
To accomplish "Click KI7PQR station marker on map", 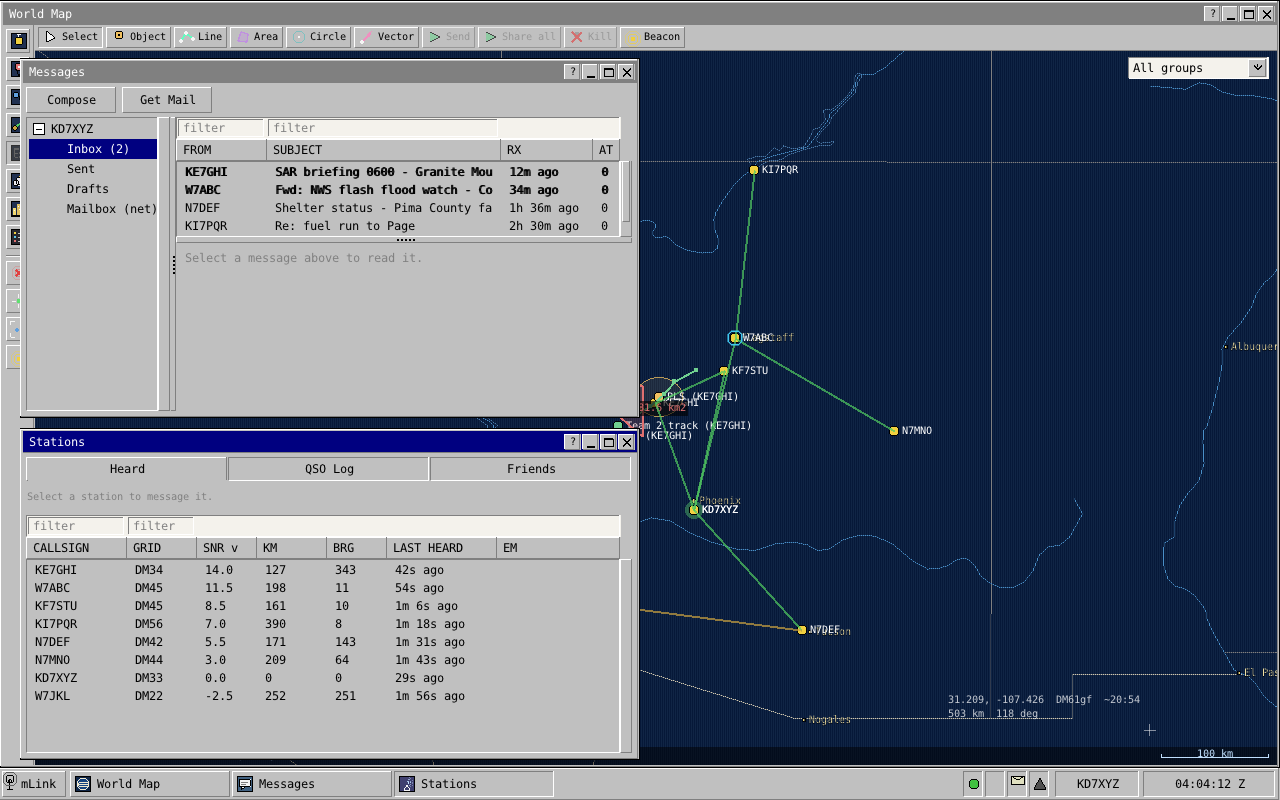I will pyautogui.click(x=754, y=170).
